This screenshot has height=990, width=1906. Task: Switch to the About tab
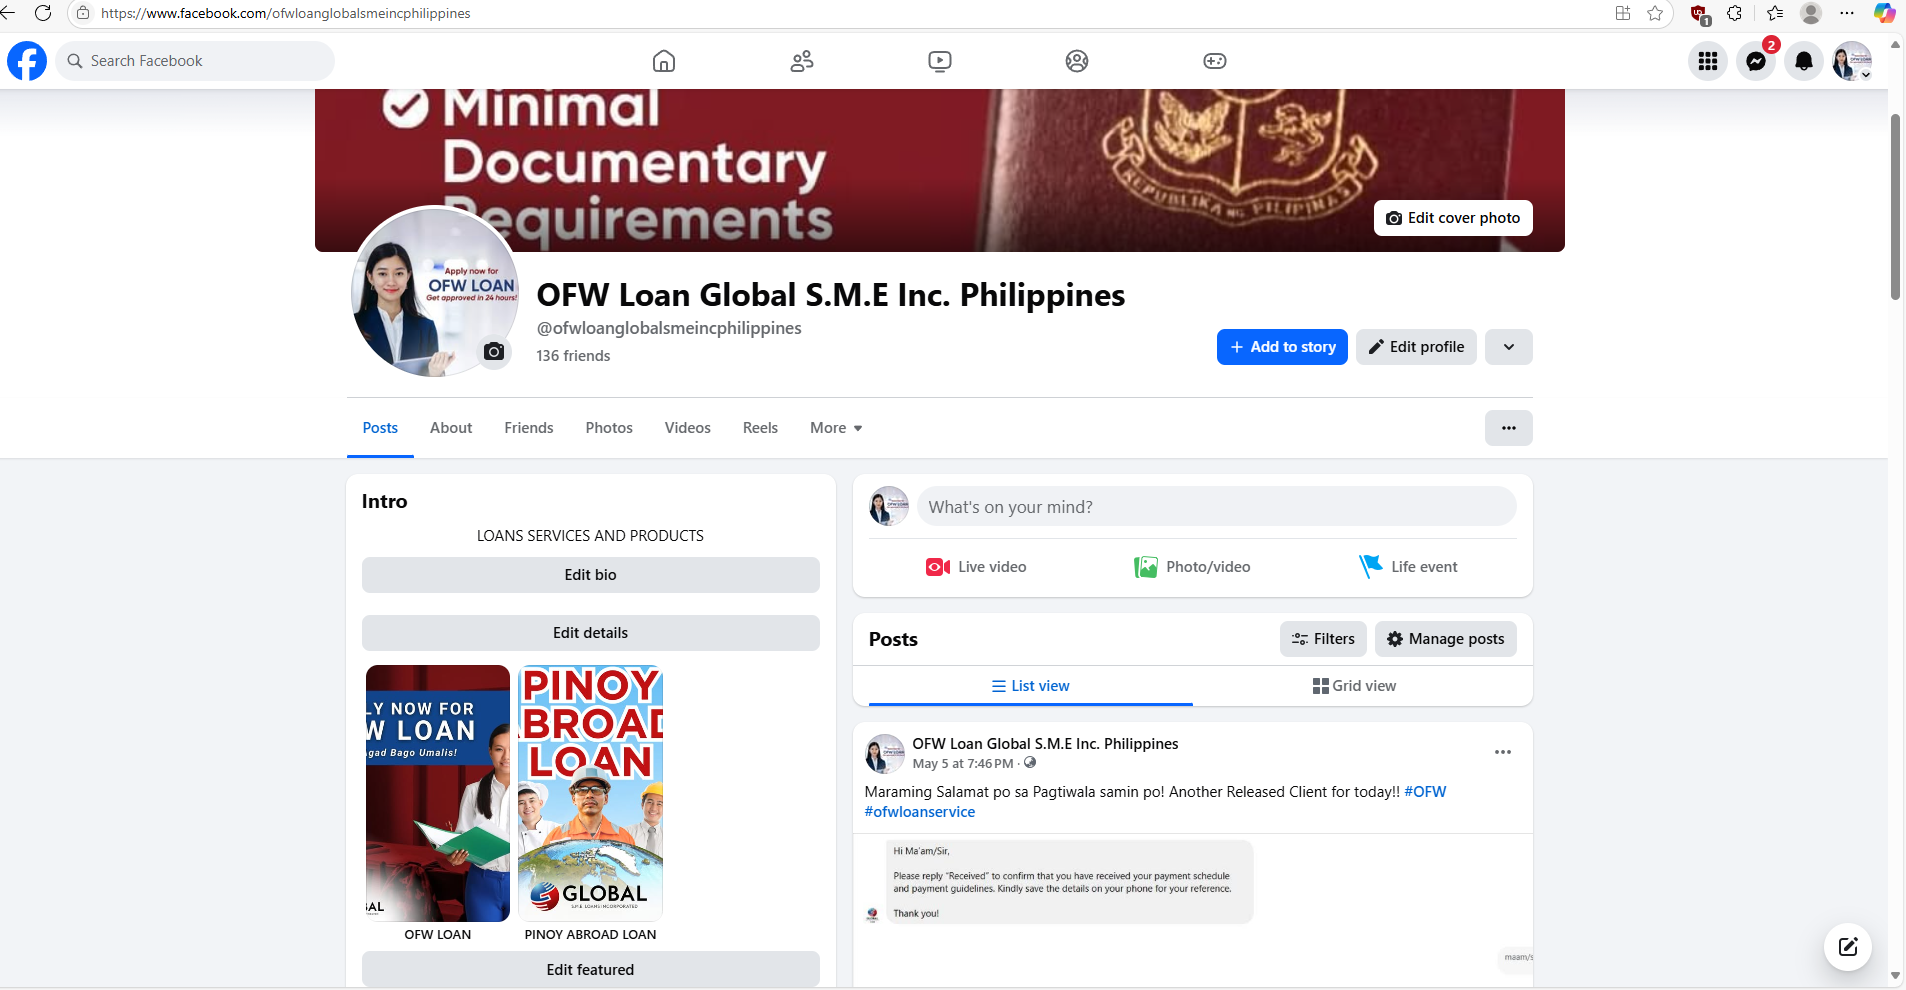point(451,428)
